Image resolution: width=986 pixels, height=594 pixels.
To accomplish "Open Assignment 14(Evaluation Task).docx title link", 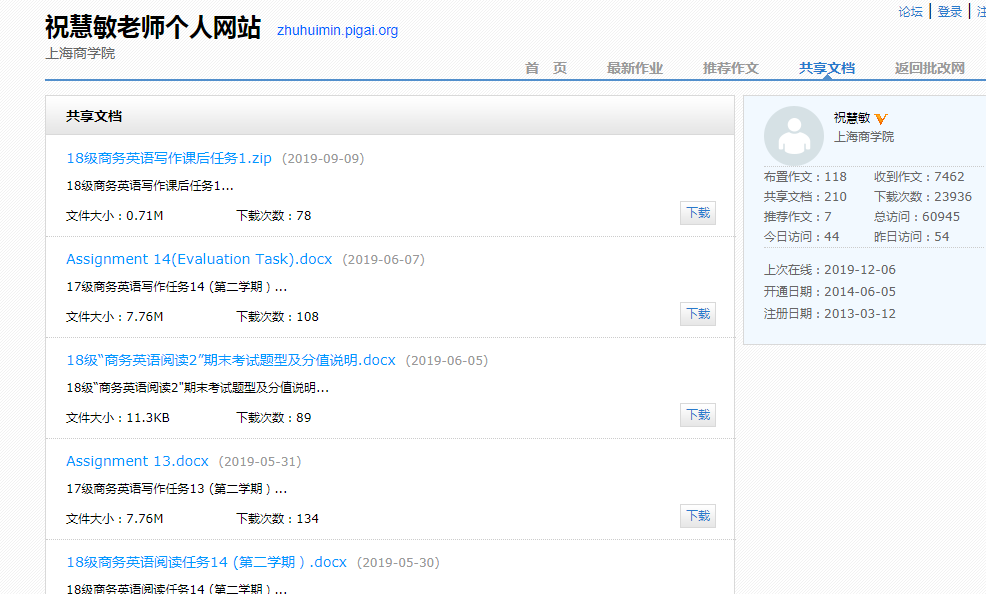I will (x=199, y=259).
